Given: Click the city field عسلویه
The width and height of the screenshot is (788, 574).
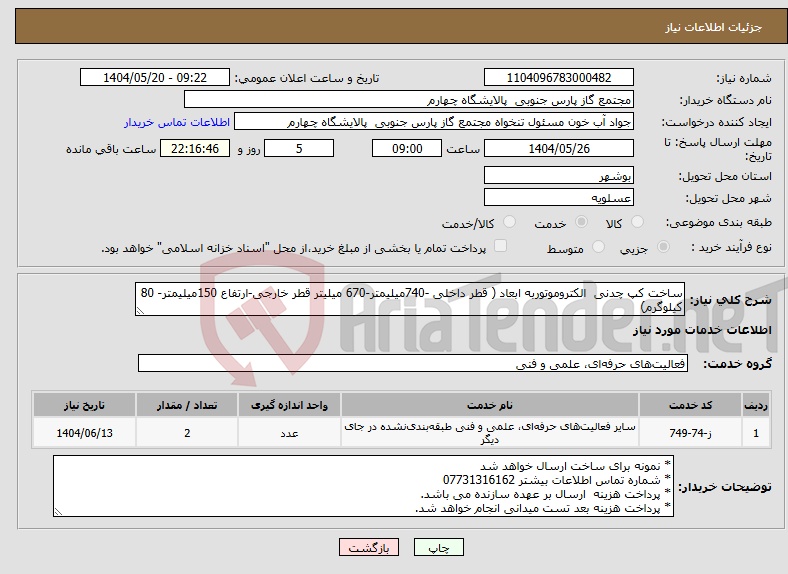Looking at the screenshot, I should coord(559,197).
